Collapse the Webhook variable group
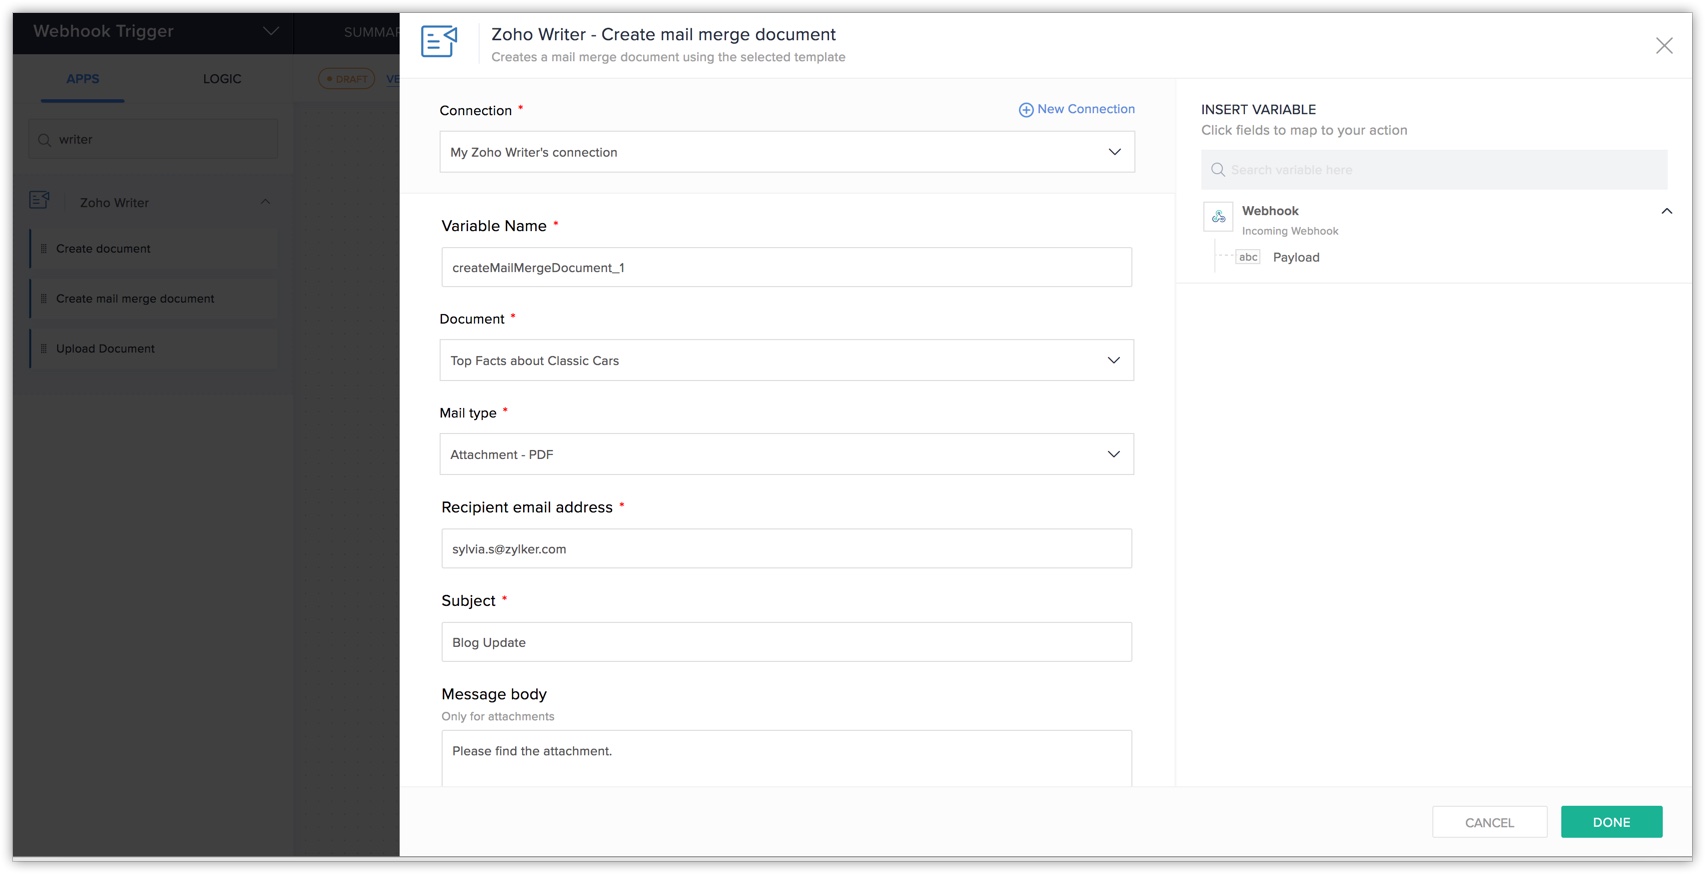Image resolution: width=1705 pixels, height=874 pixels. [1666, 211]
